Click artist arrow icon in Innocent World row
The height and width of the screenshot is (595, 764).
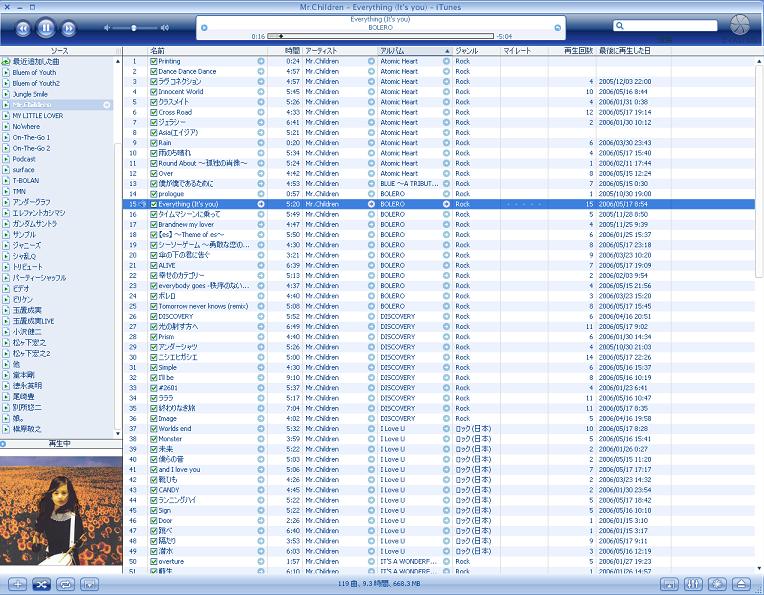coord(371,92)
